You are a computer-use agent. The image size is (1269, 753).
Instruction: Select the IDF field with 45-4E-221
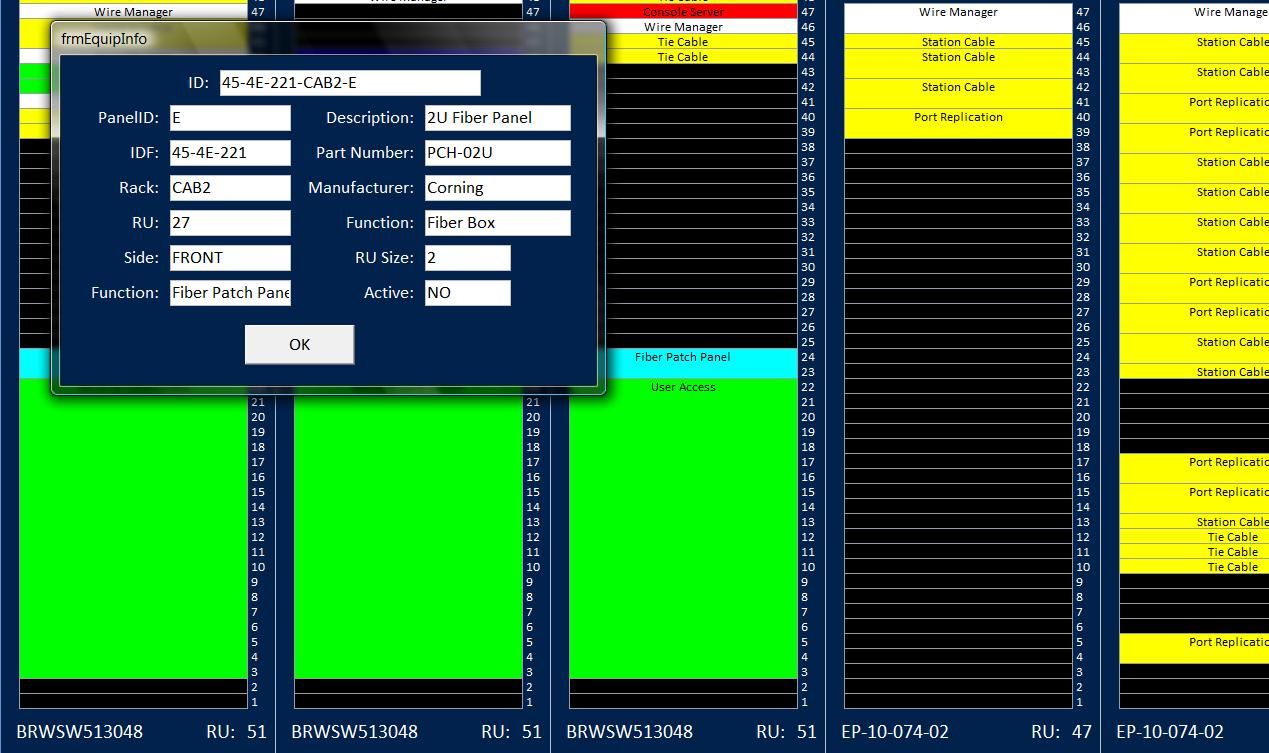(x=230, y=153)
